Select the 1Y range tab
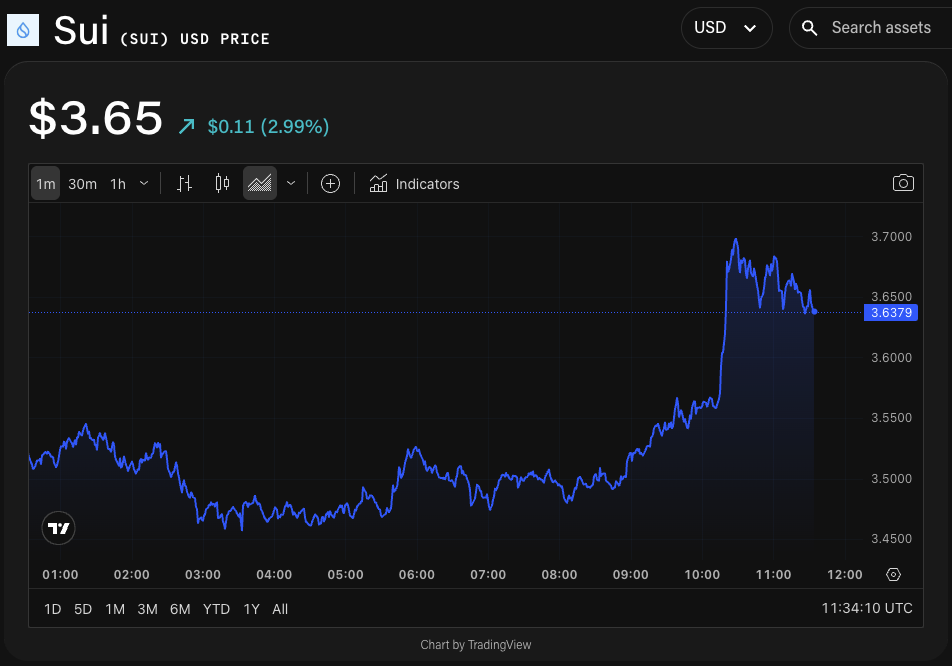This screenshot has width=952, height=666. pyautogui.click(x=251, y=608)
